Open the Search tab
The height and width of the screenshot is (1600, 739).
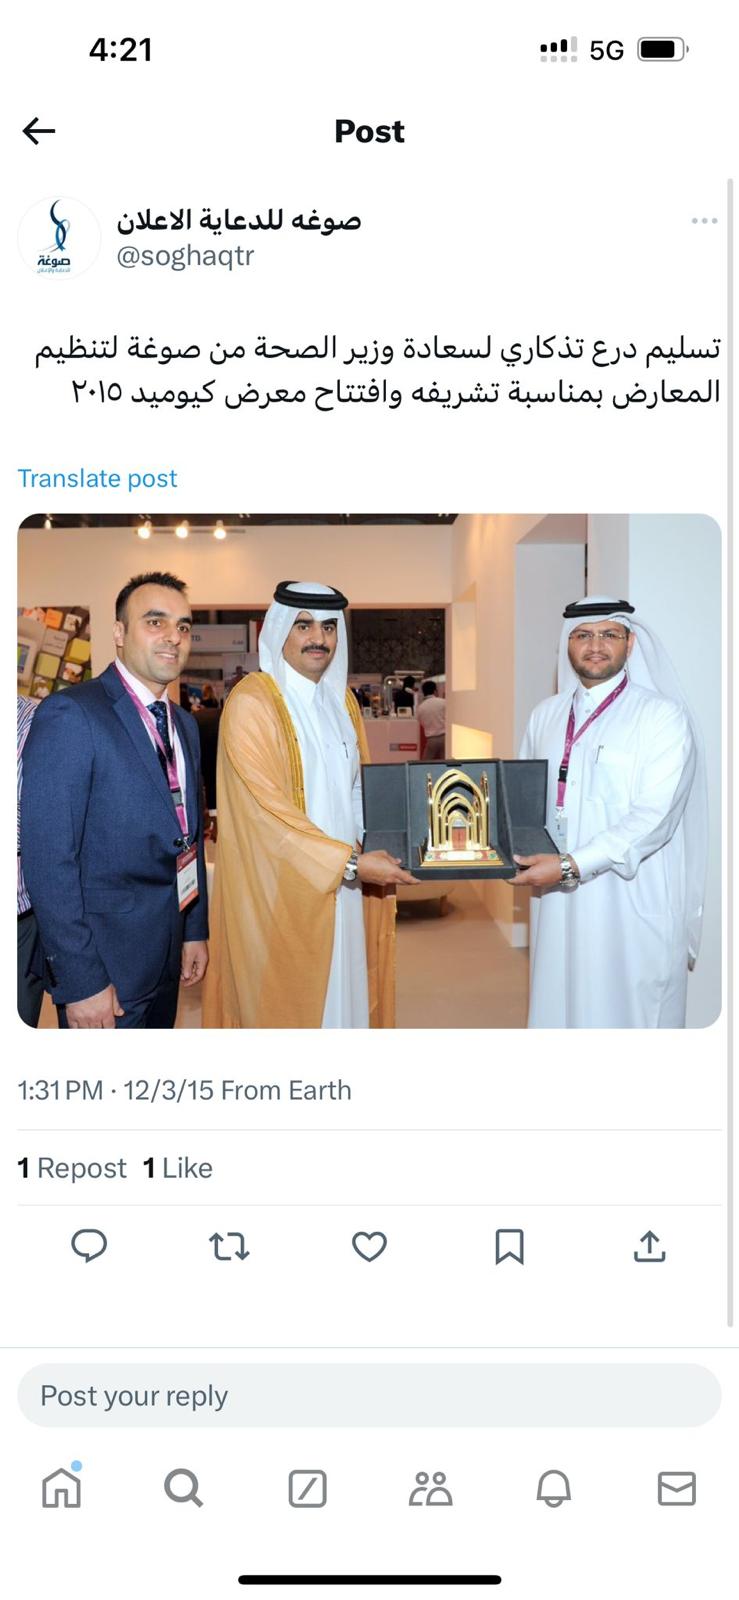point(184,1488)
